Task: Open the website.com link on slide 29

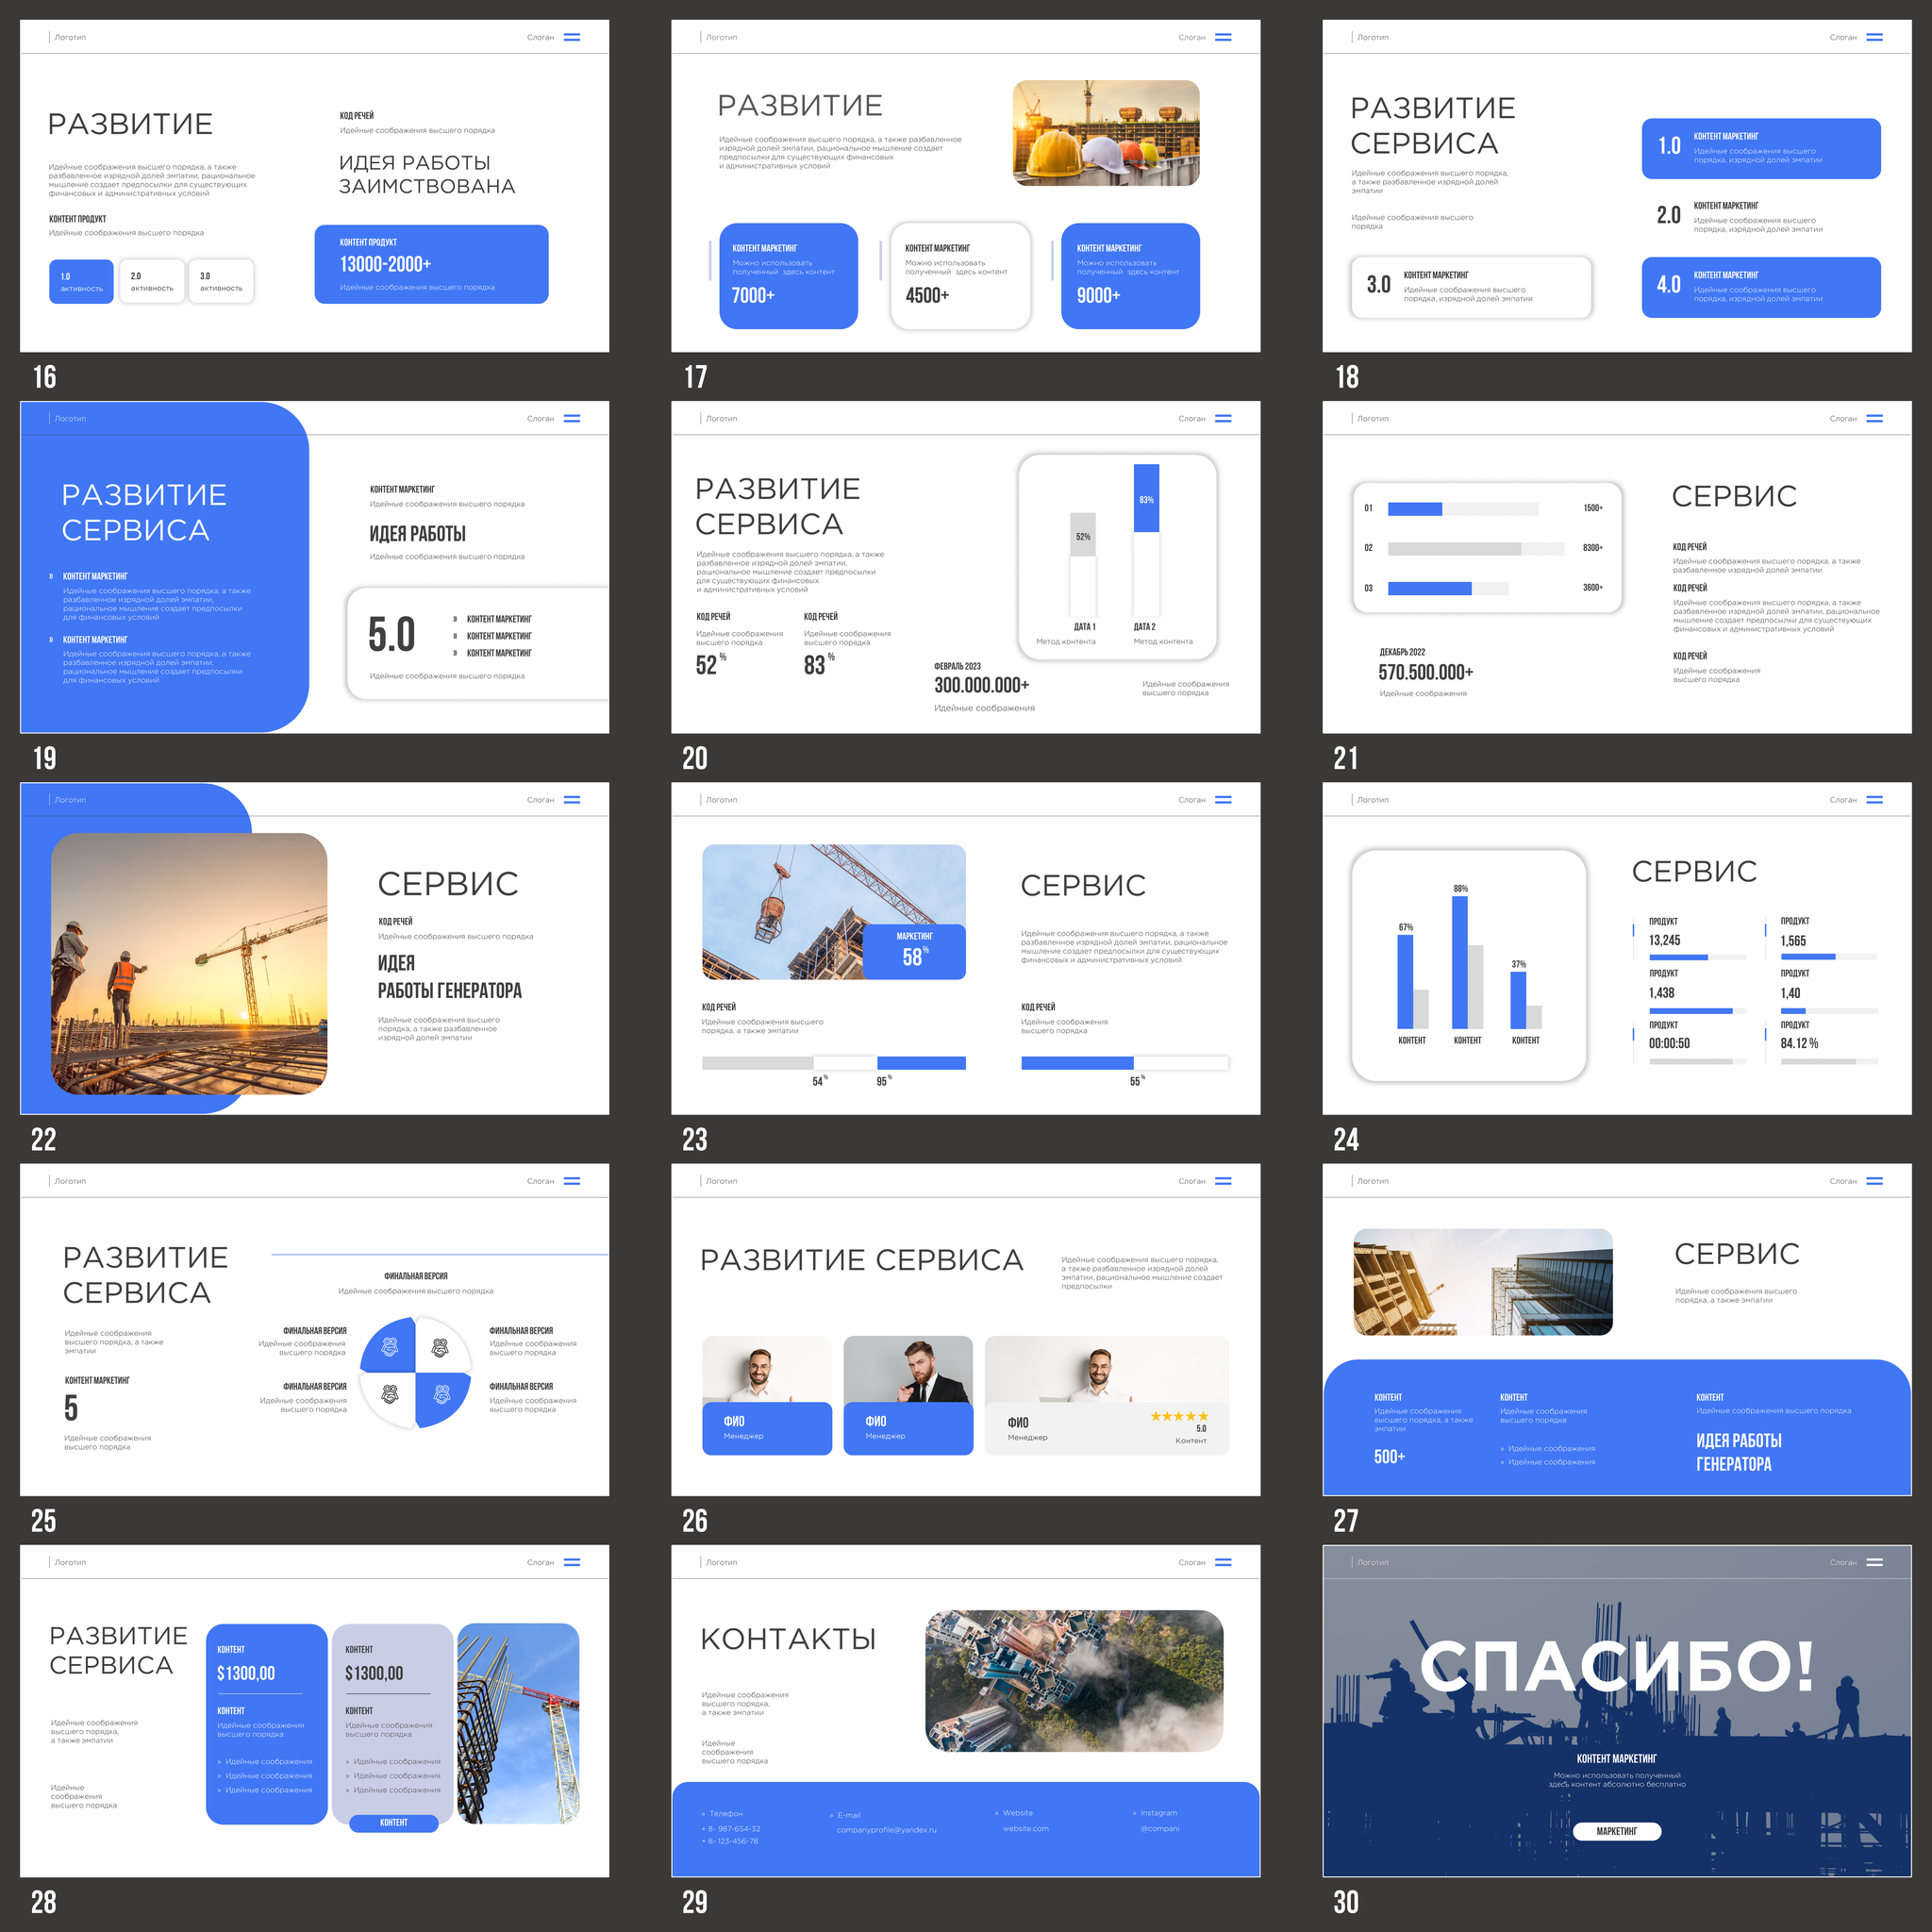Action: (x=1026, y=1828)
